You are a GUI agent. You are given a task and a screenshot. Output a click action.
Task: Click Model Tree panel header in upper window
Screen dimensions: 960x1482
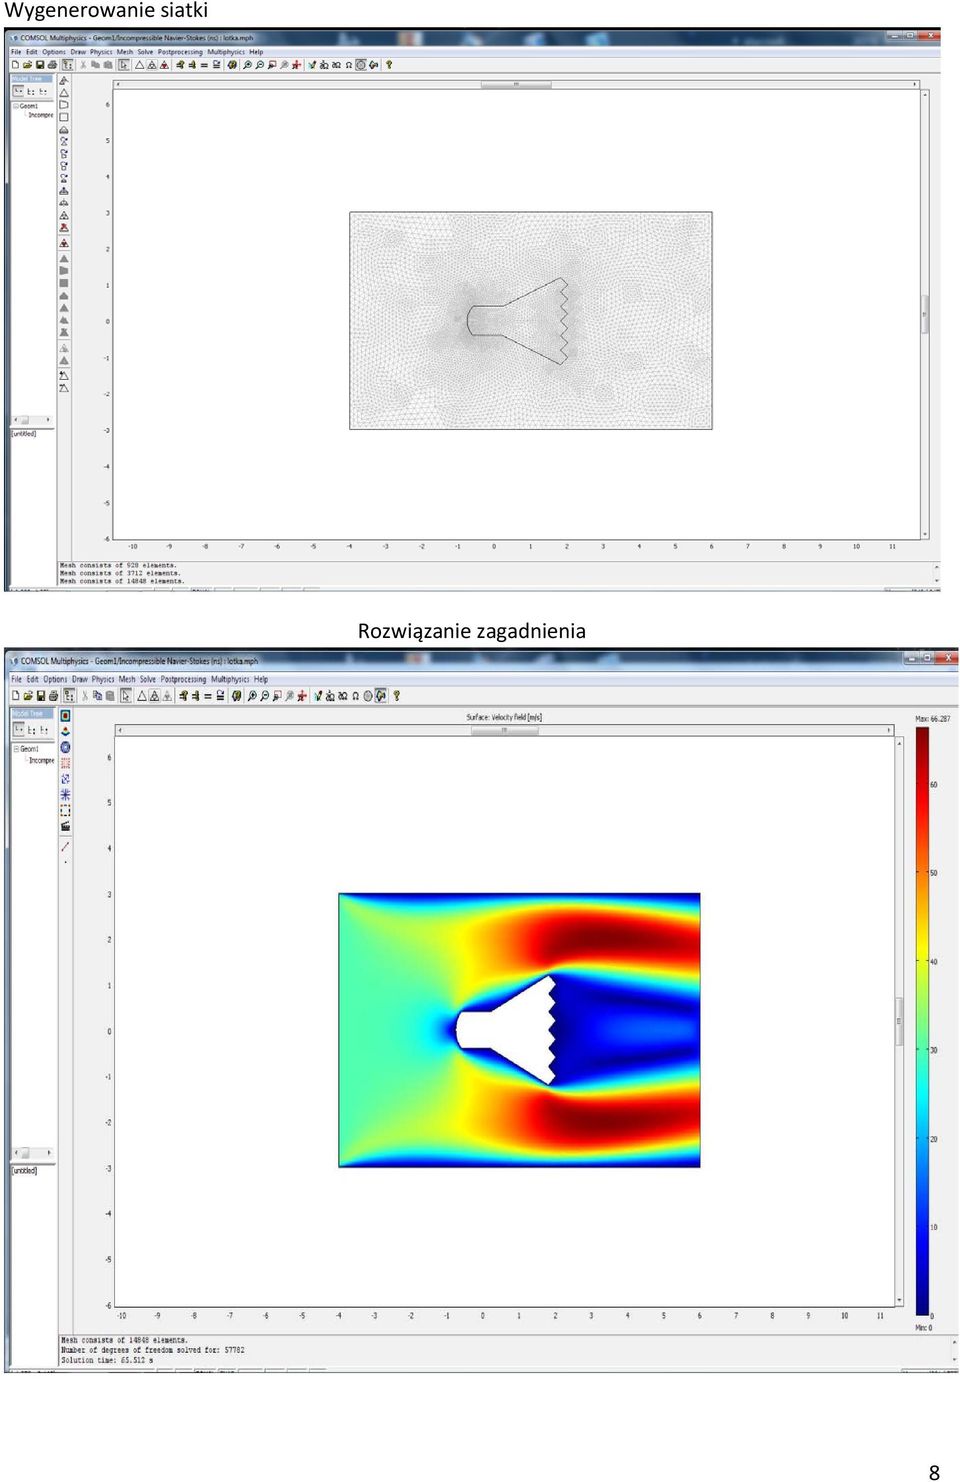[32, 78]
